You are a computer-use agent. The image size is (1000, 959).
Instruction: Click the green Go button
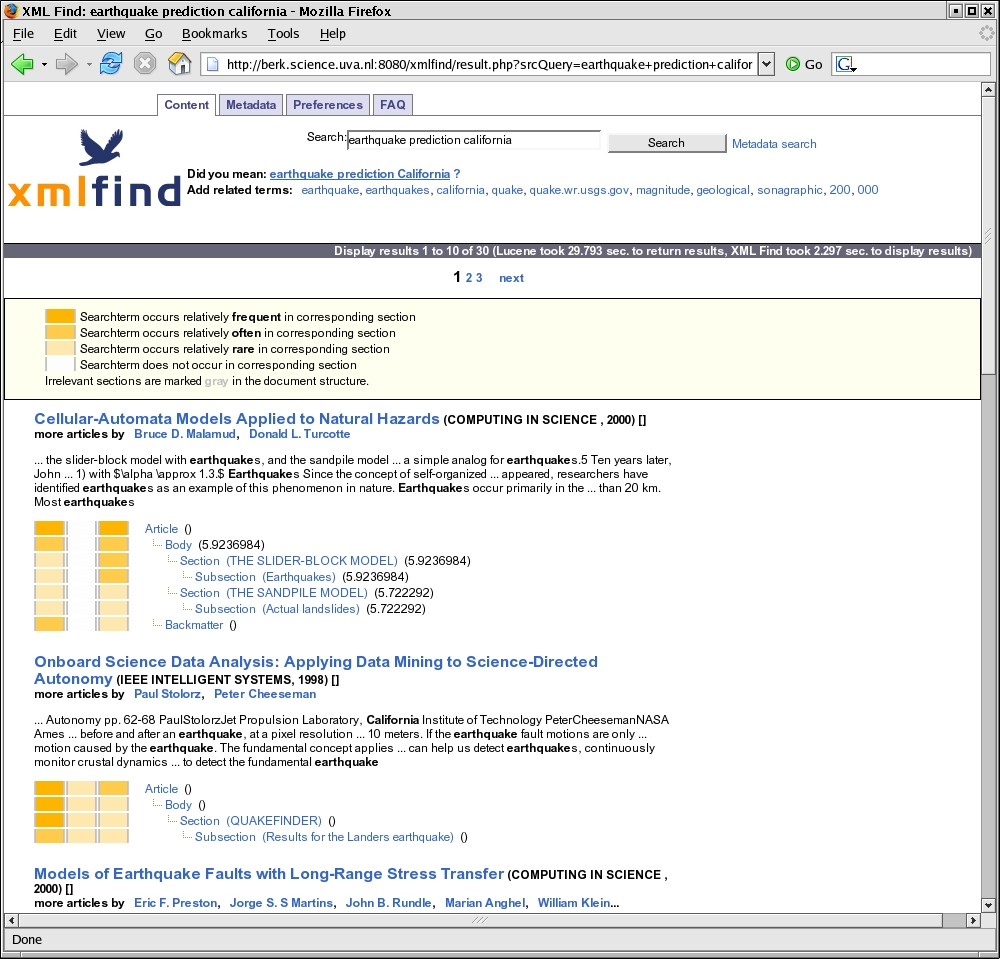tap(804, 64)
